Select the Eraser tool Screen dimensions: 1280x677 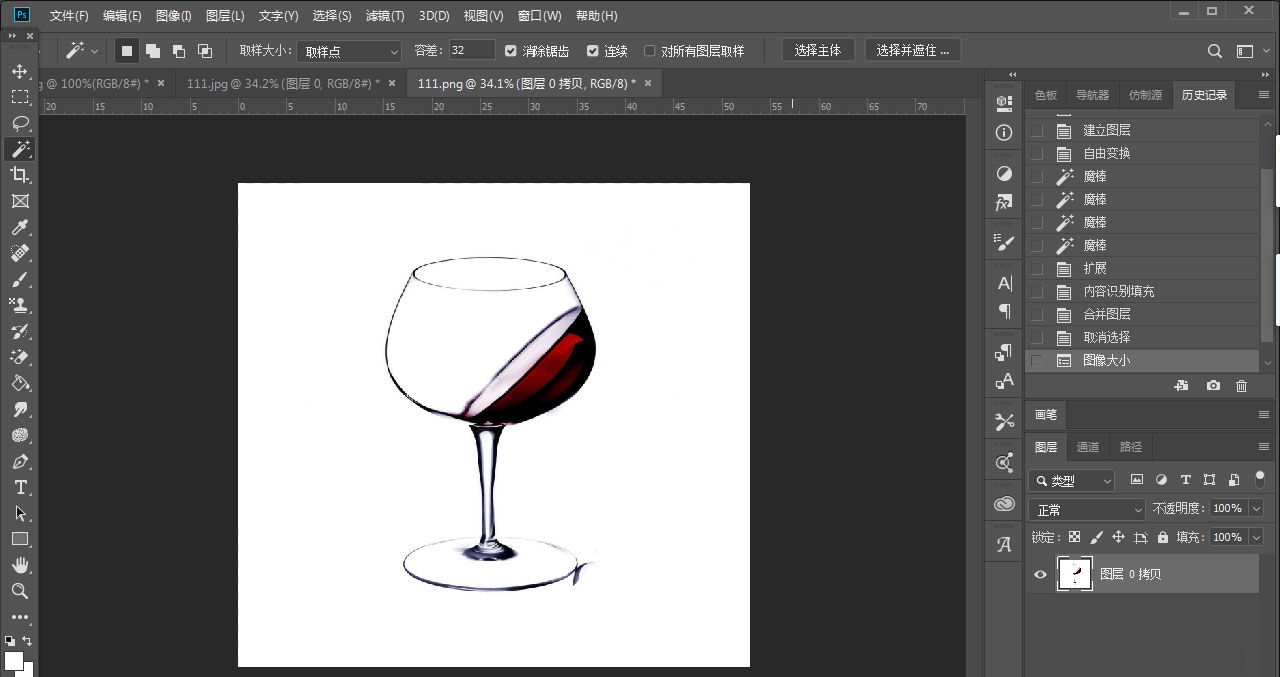[x=19, y=357]
